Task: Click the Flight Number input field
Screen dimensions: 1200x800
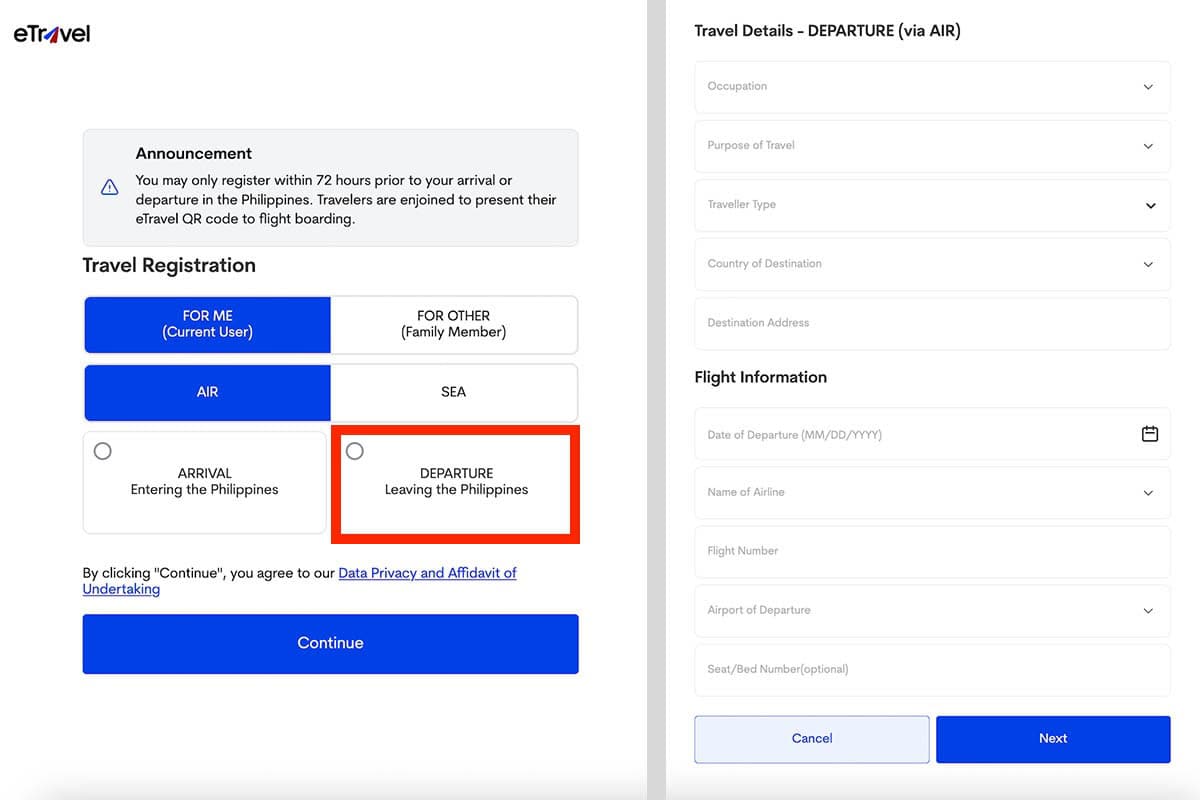Action: coord(932,551)
